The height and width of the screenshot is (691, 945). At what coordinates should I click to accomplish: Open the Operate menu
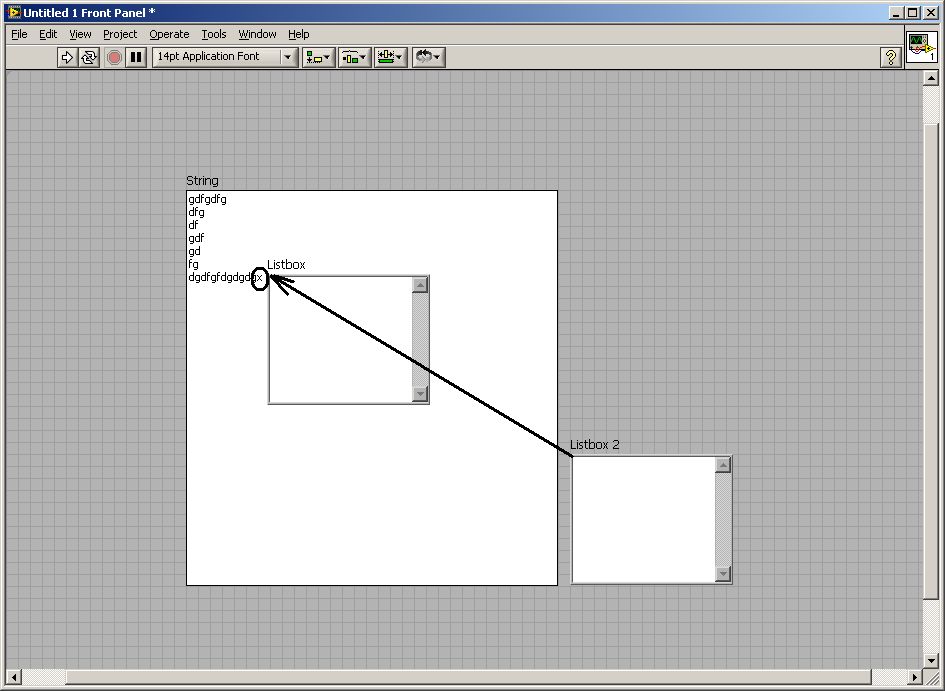coord(169,34)
